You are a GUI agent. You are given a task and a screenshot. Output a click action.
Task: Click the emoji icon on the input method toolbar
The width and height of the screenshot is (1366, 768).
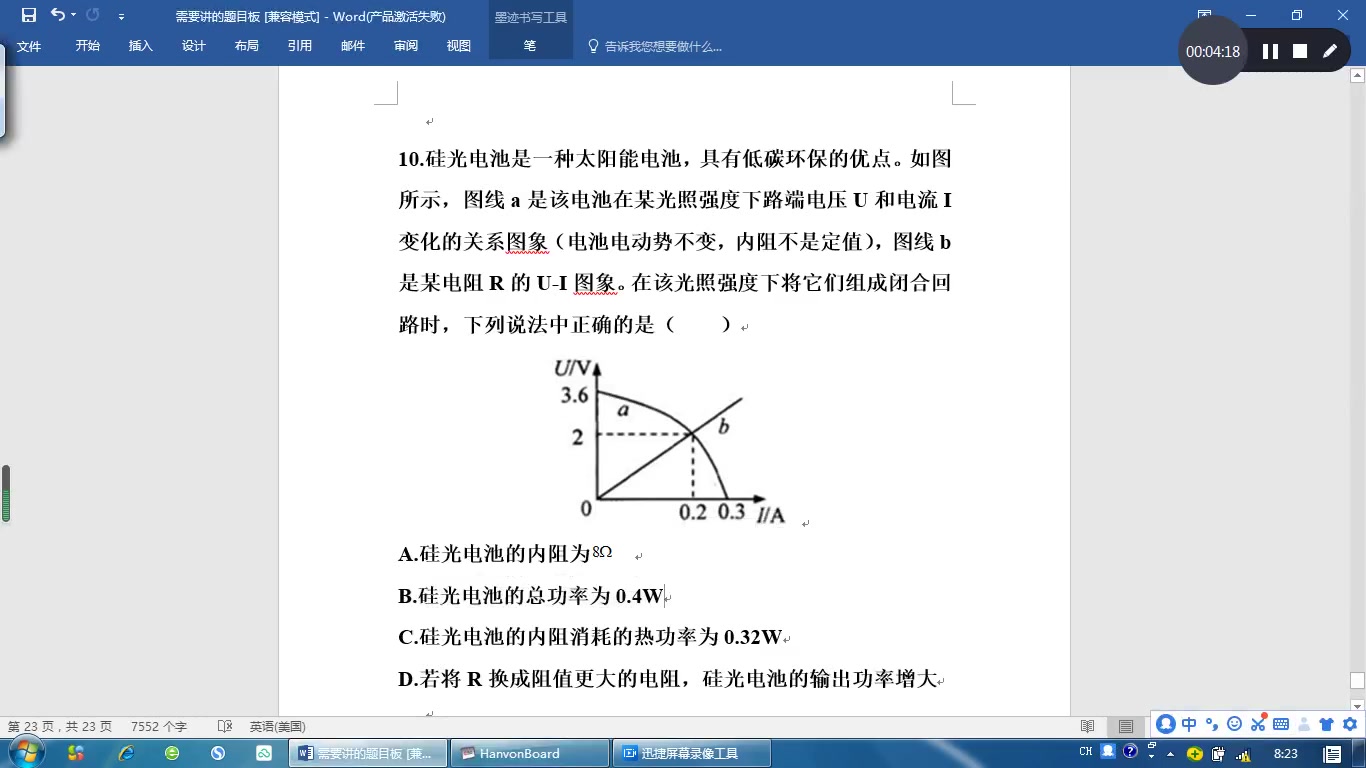coord(1234,727)
